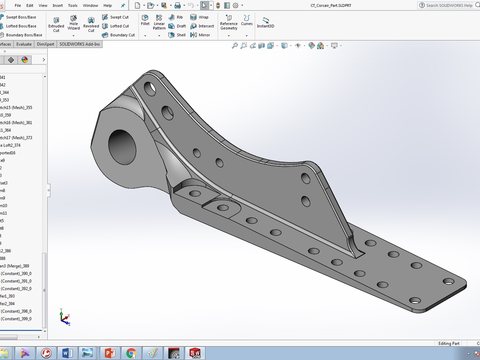Open the Hole Wizard tool
This screenshot has height=360, width=480.
click(x=73, y=23)
